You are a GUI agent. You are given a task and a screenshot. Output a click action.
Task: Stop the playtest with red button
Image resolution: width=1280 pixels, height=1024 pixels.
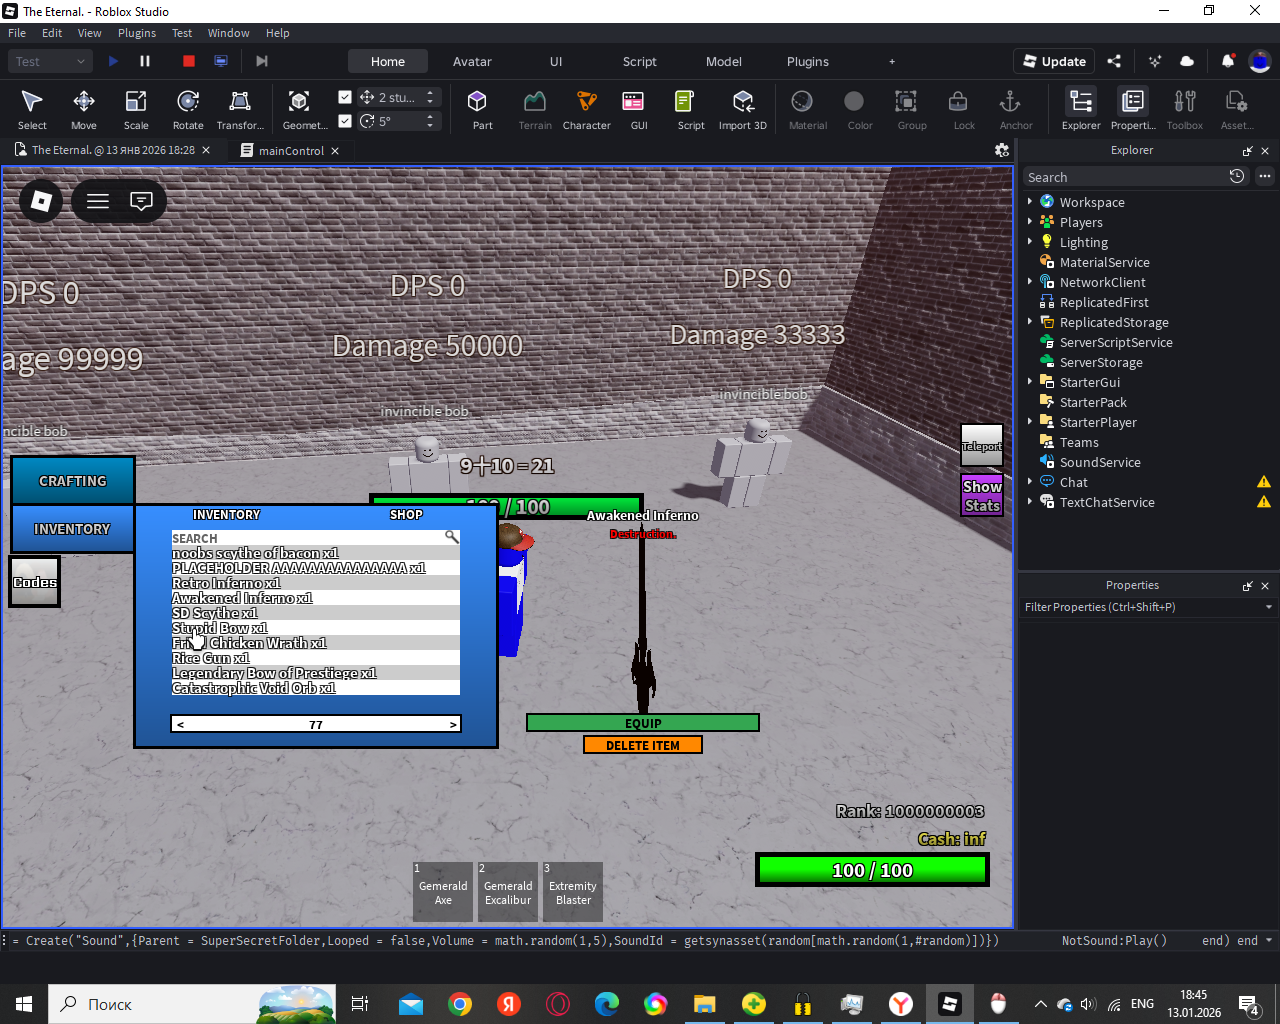189,61
